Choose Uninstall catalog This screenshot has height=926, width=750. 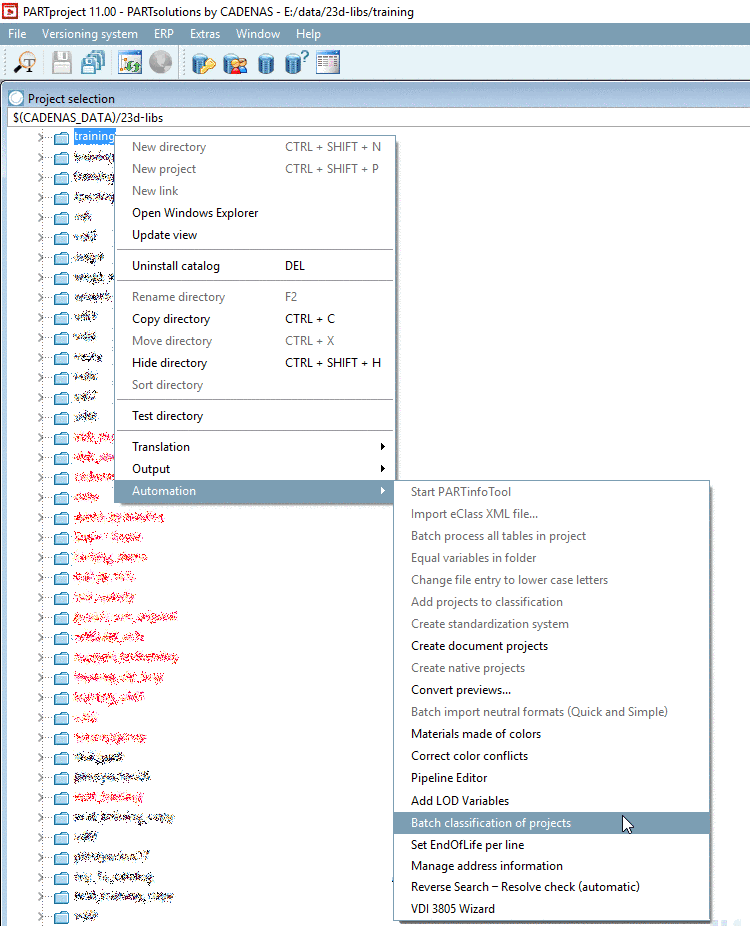pos(256,266)
